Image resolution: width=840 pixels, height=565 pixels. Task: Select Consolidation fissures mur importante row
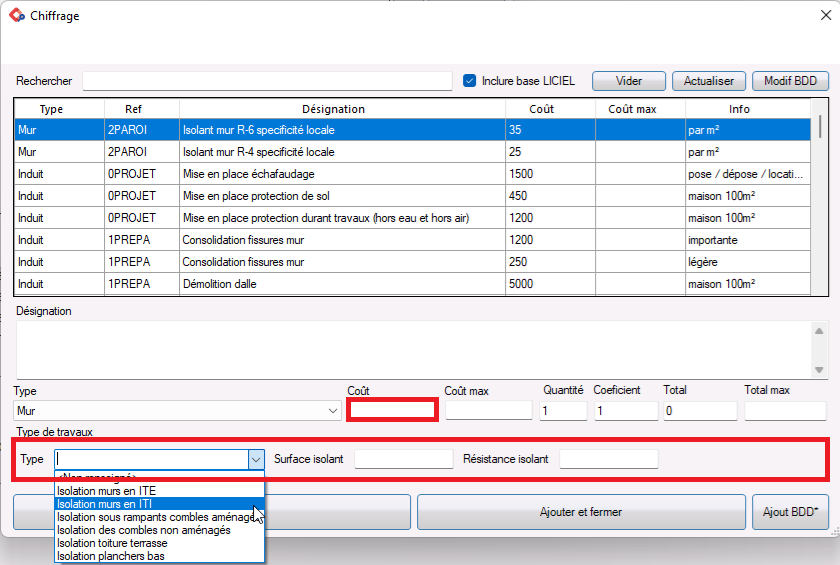click(x=412, y=240)
